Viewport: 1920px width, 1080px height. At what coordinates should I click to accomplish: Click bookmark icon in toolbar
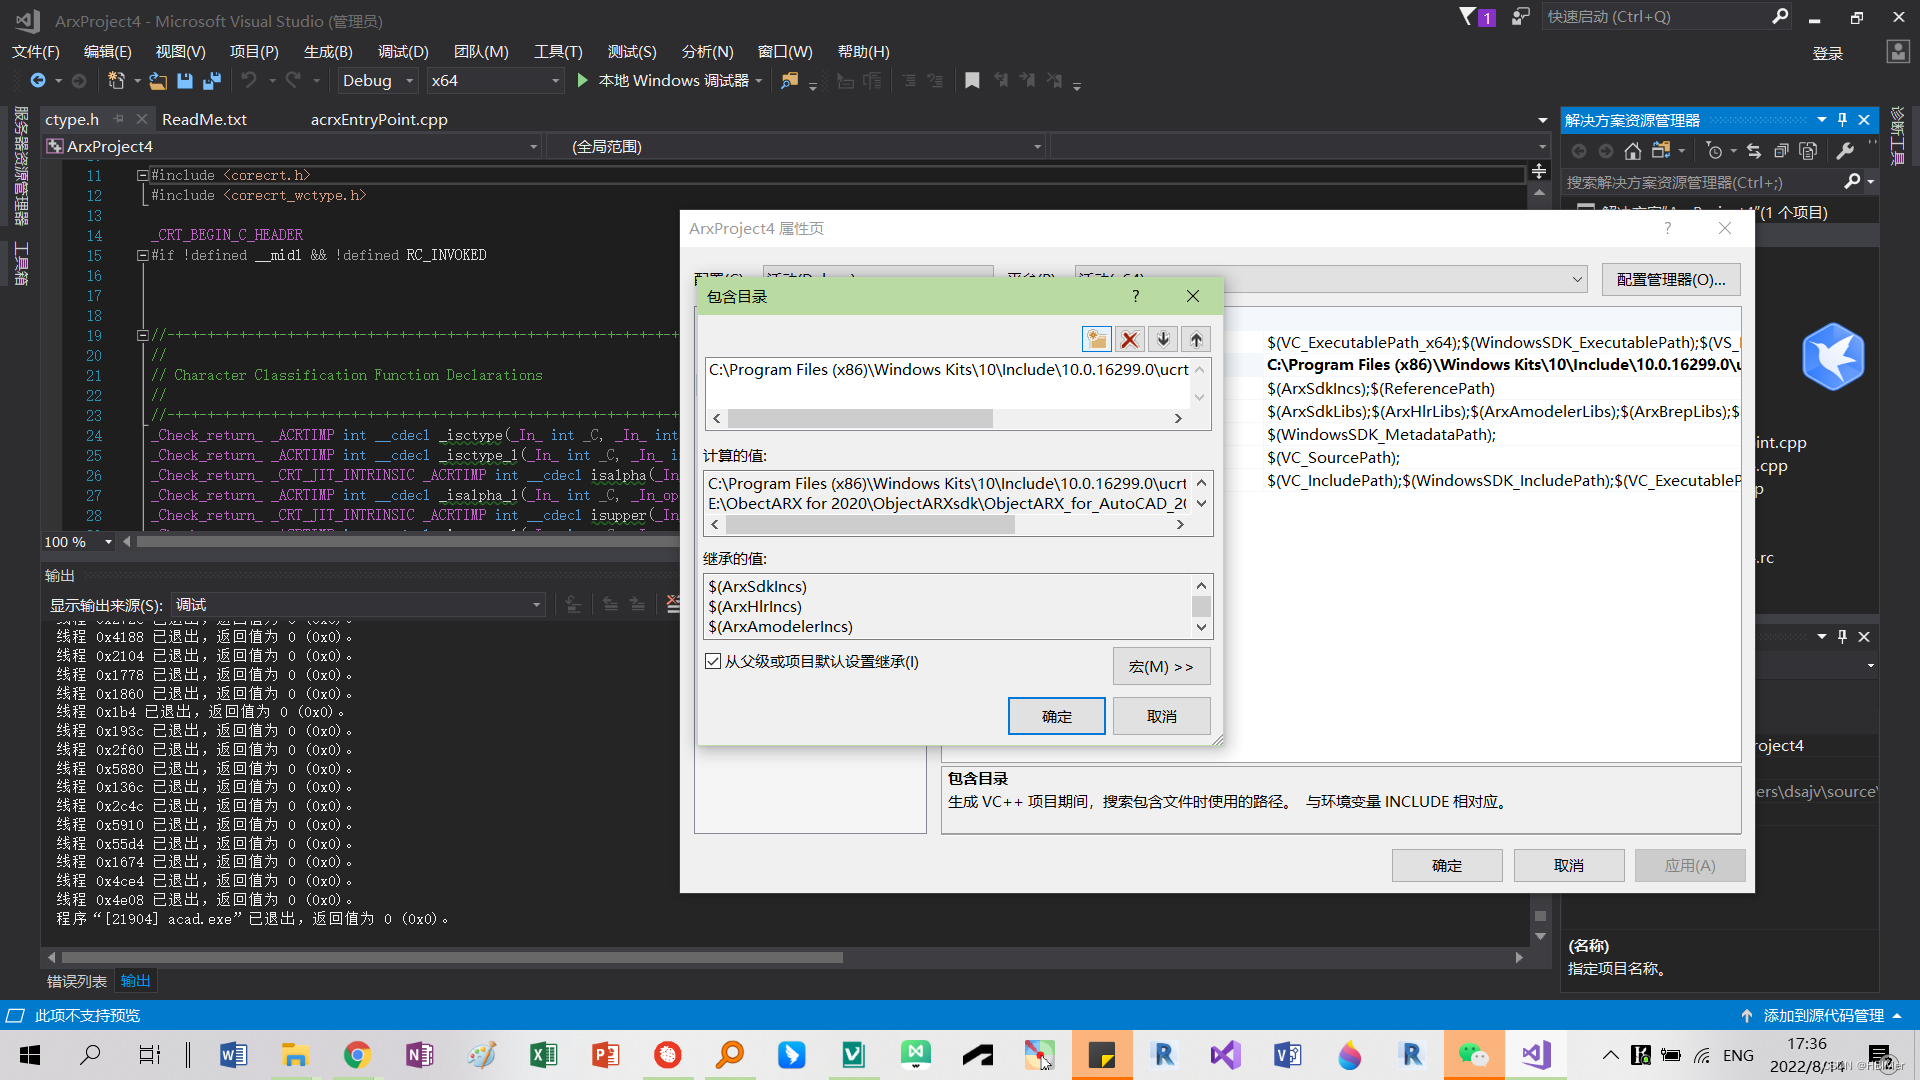tap(972, 81)
